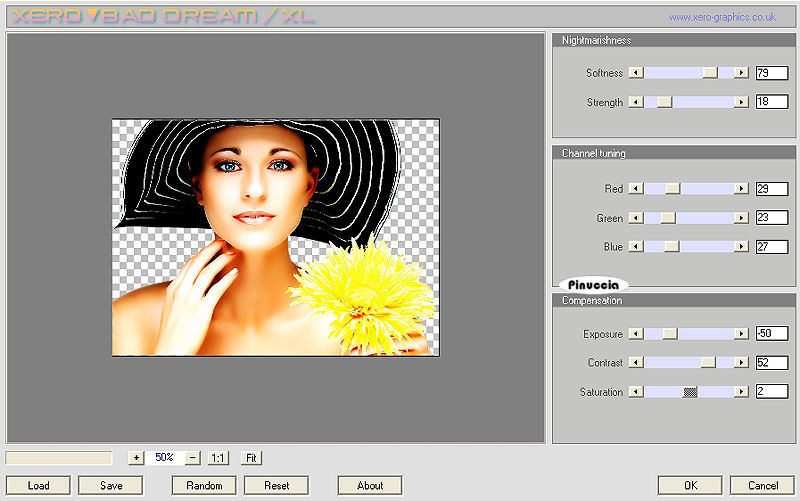Click the Contrast slider left arrow

[x=635, y=363]
